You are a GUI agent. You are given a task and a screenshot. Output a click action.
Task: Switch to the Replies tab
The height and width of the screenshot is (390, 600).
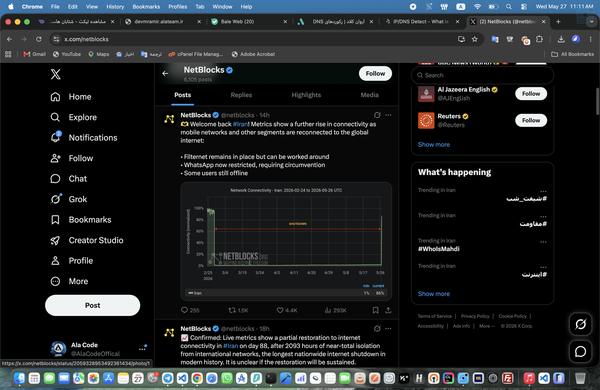tap(241, 95)
